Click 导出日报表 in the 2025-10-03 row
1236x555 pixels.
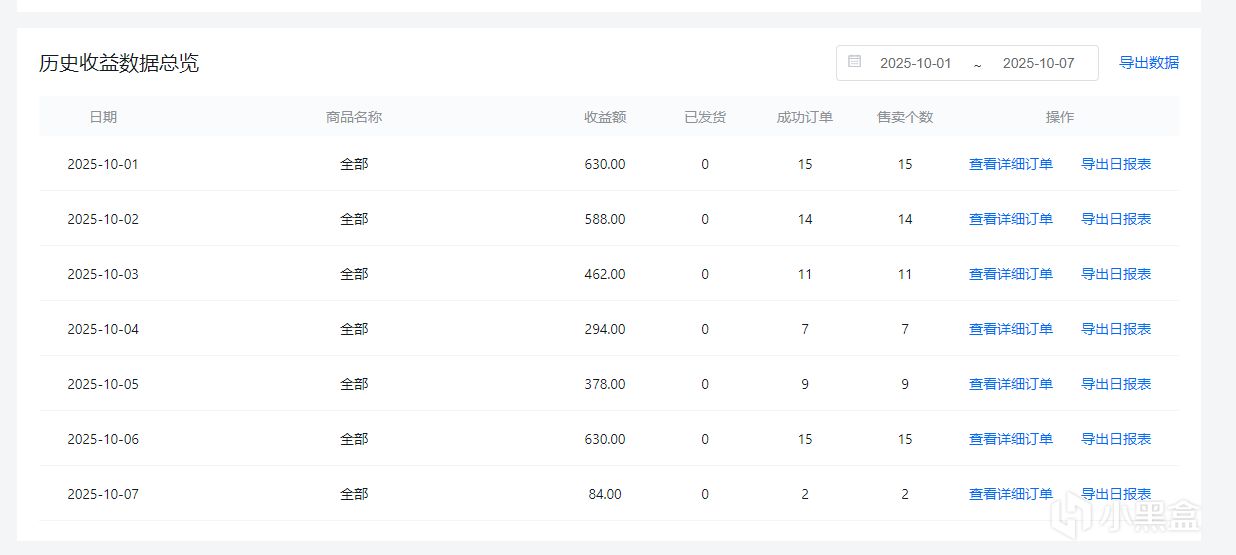[1115, 274]
